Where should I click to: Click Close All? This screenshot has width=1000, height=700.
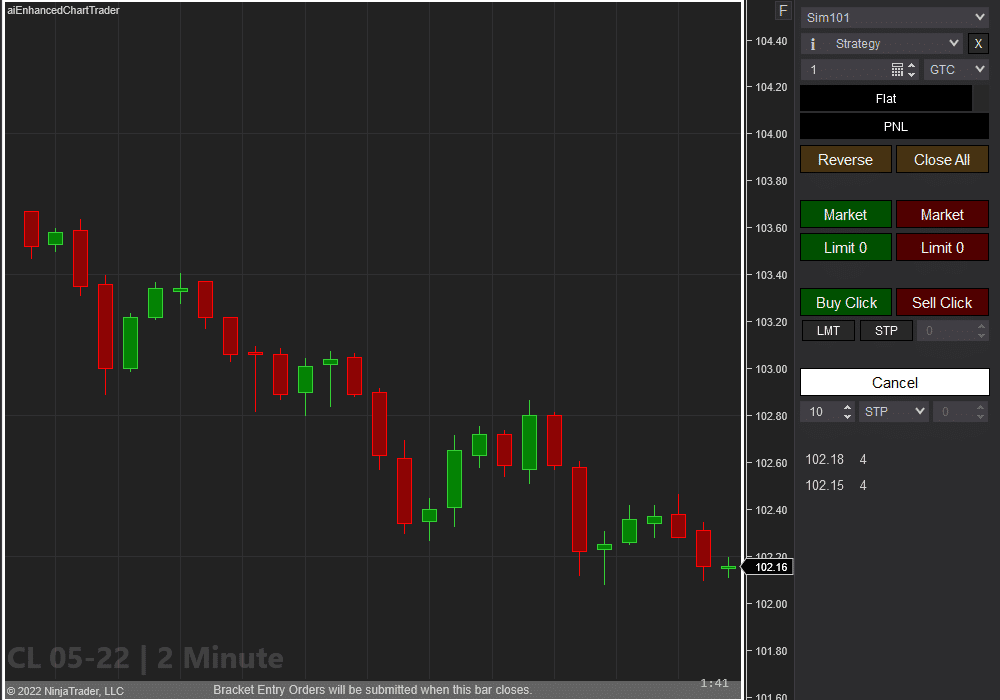(x=942, y=159)
